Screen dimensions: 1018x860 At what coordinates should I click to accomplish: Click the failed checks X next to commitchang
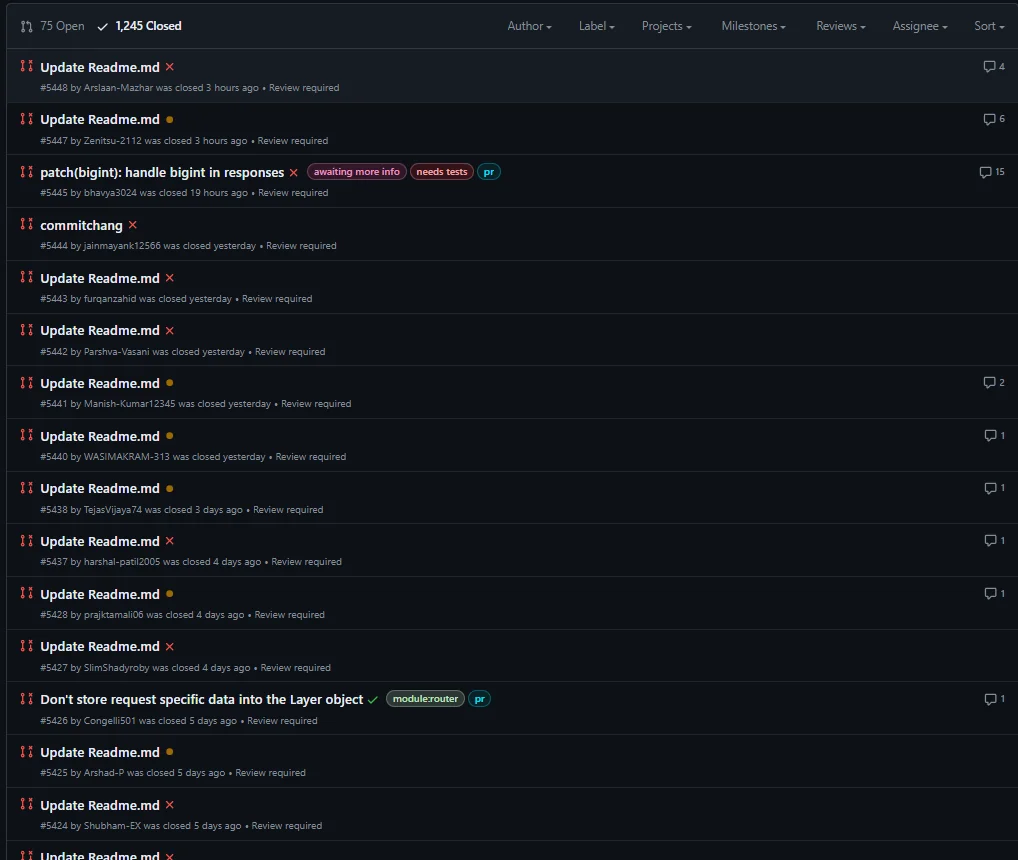click(132, 225)
